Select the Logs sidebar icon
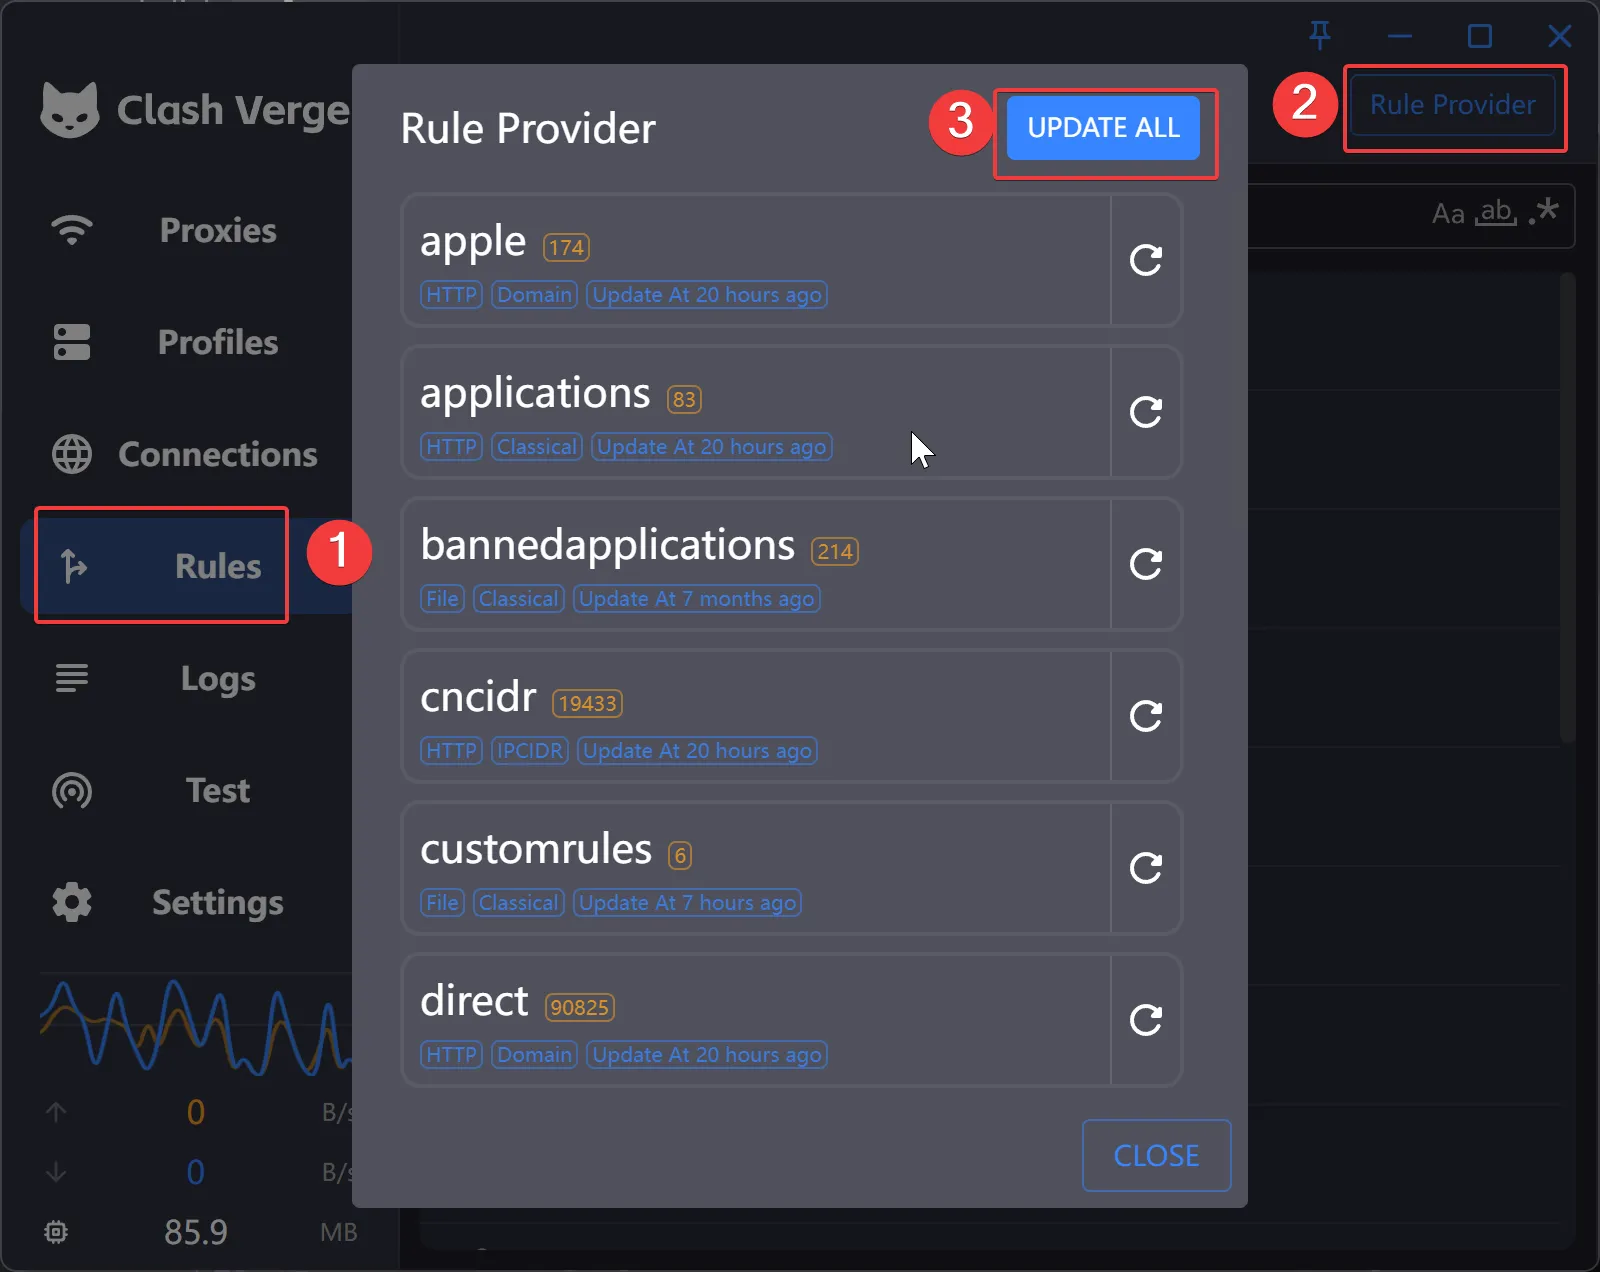Screen dimensions: 1600x1272 [71, 678]
